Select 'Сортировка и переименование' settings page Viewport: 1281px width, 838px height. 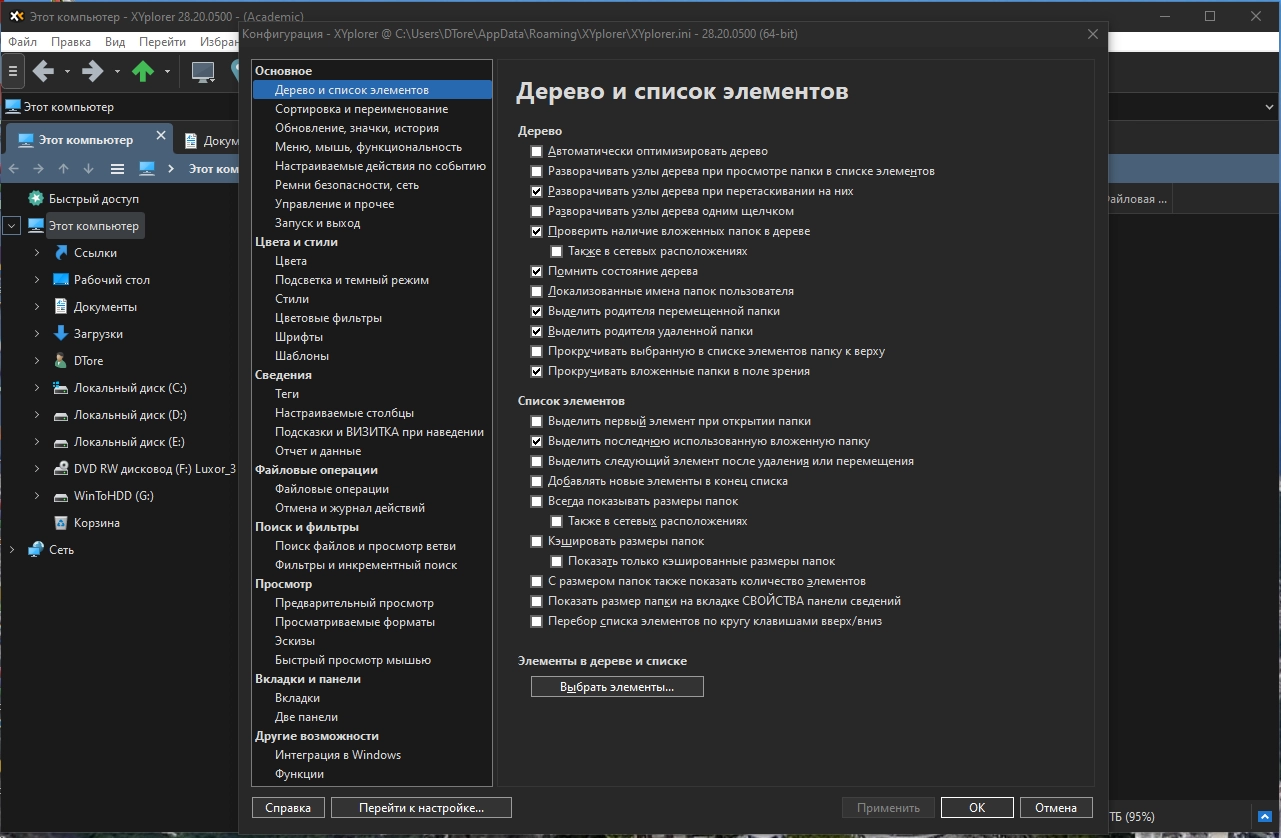(361, 109)
